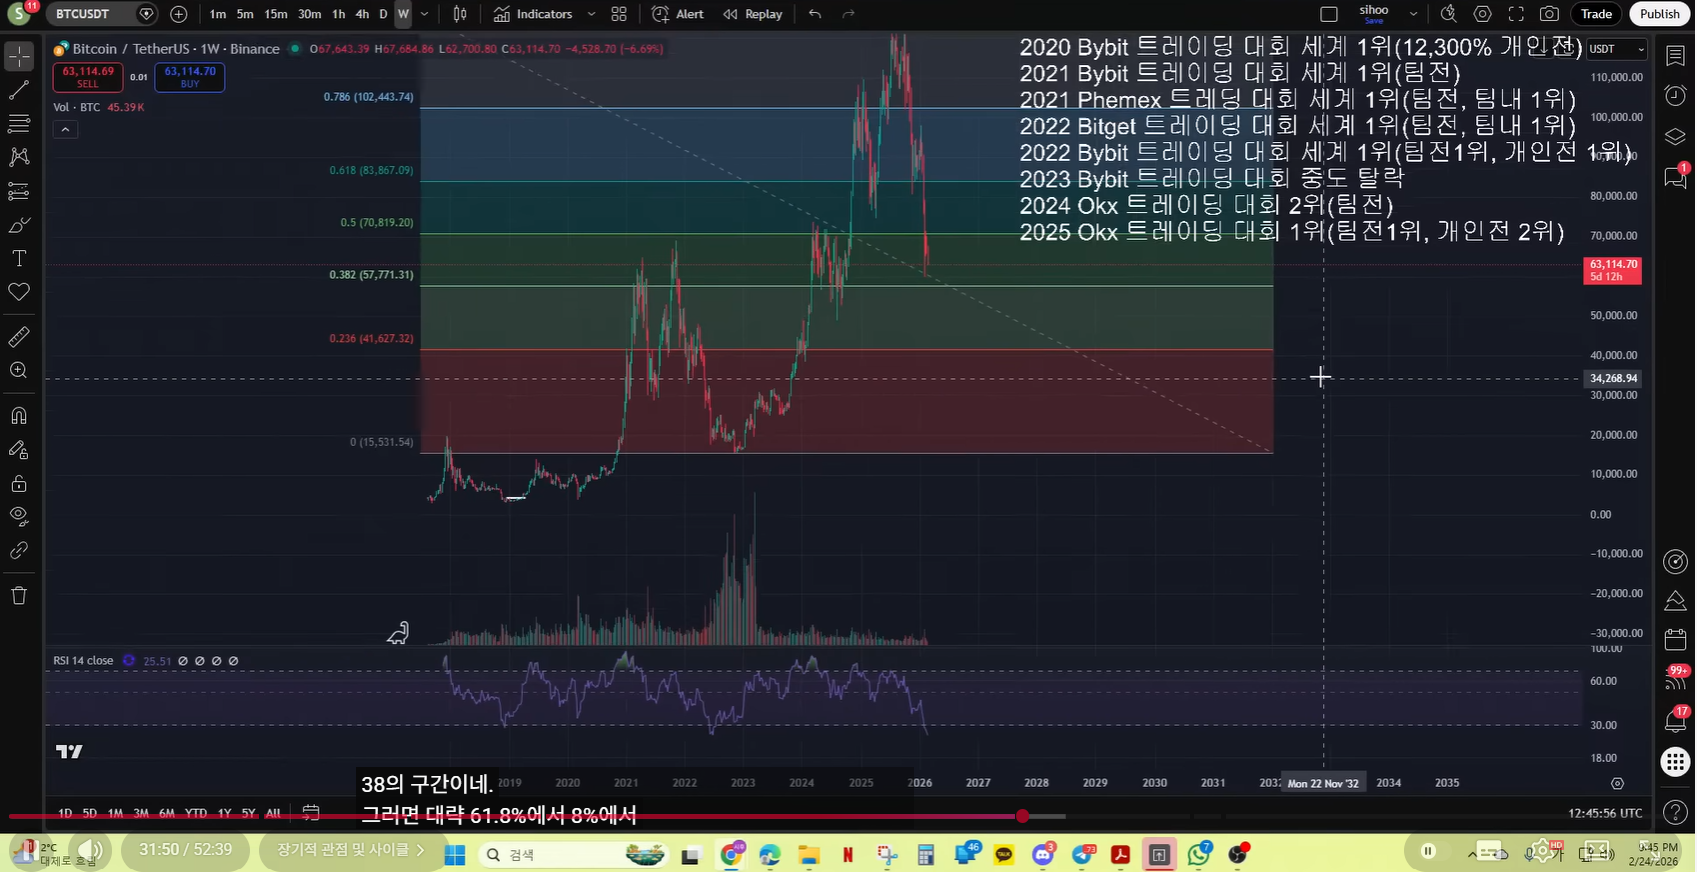Open the Fibonacci retracement tools group

(x=19, y=124)
